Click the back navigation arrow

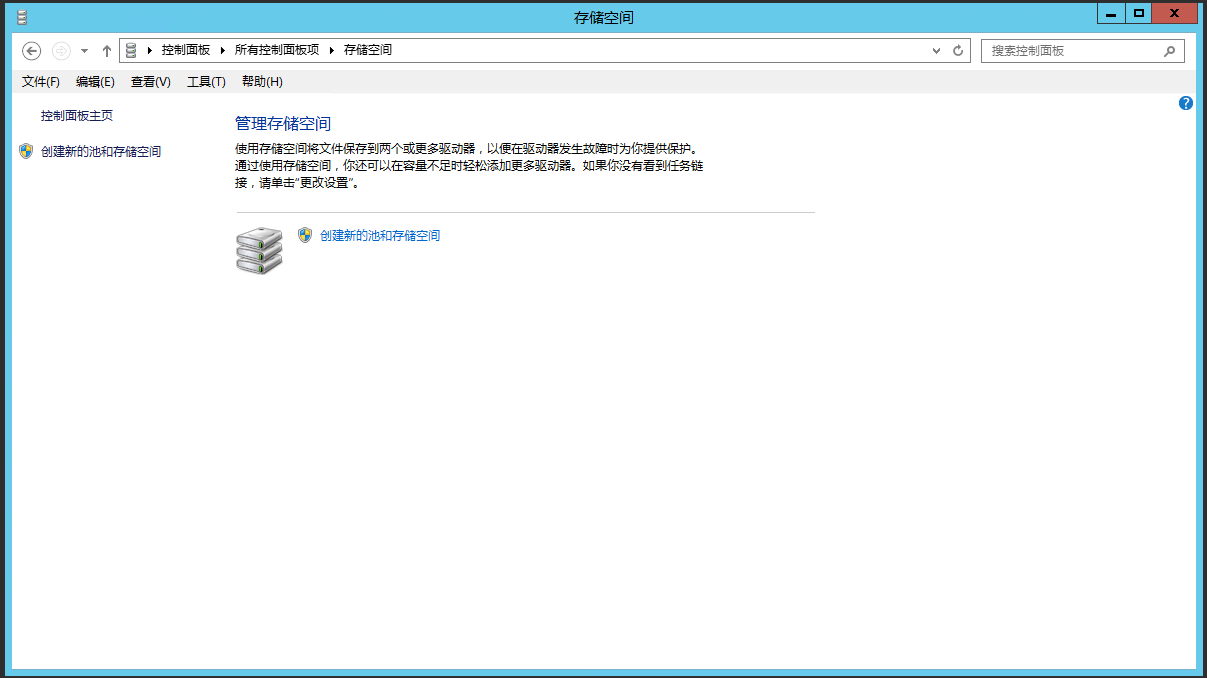(31, 50)
